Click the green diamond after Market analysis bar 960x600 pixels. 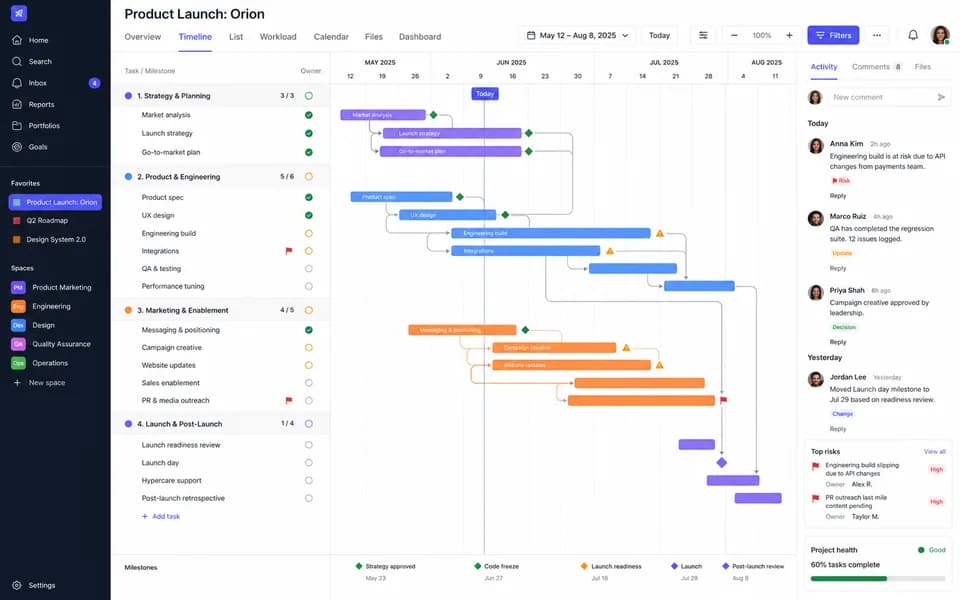click(433, 114)
